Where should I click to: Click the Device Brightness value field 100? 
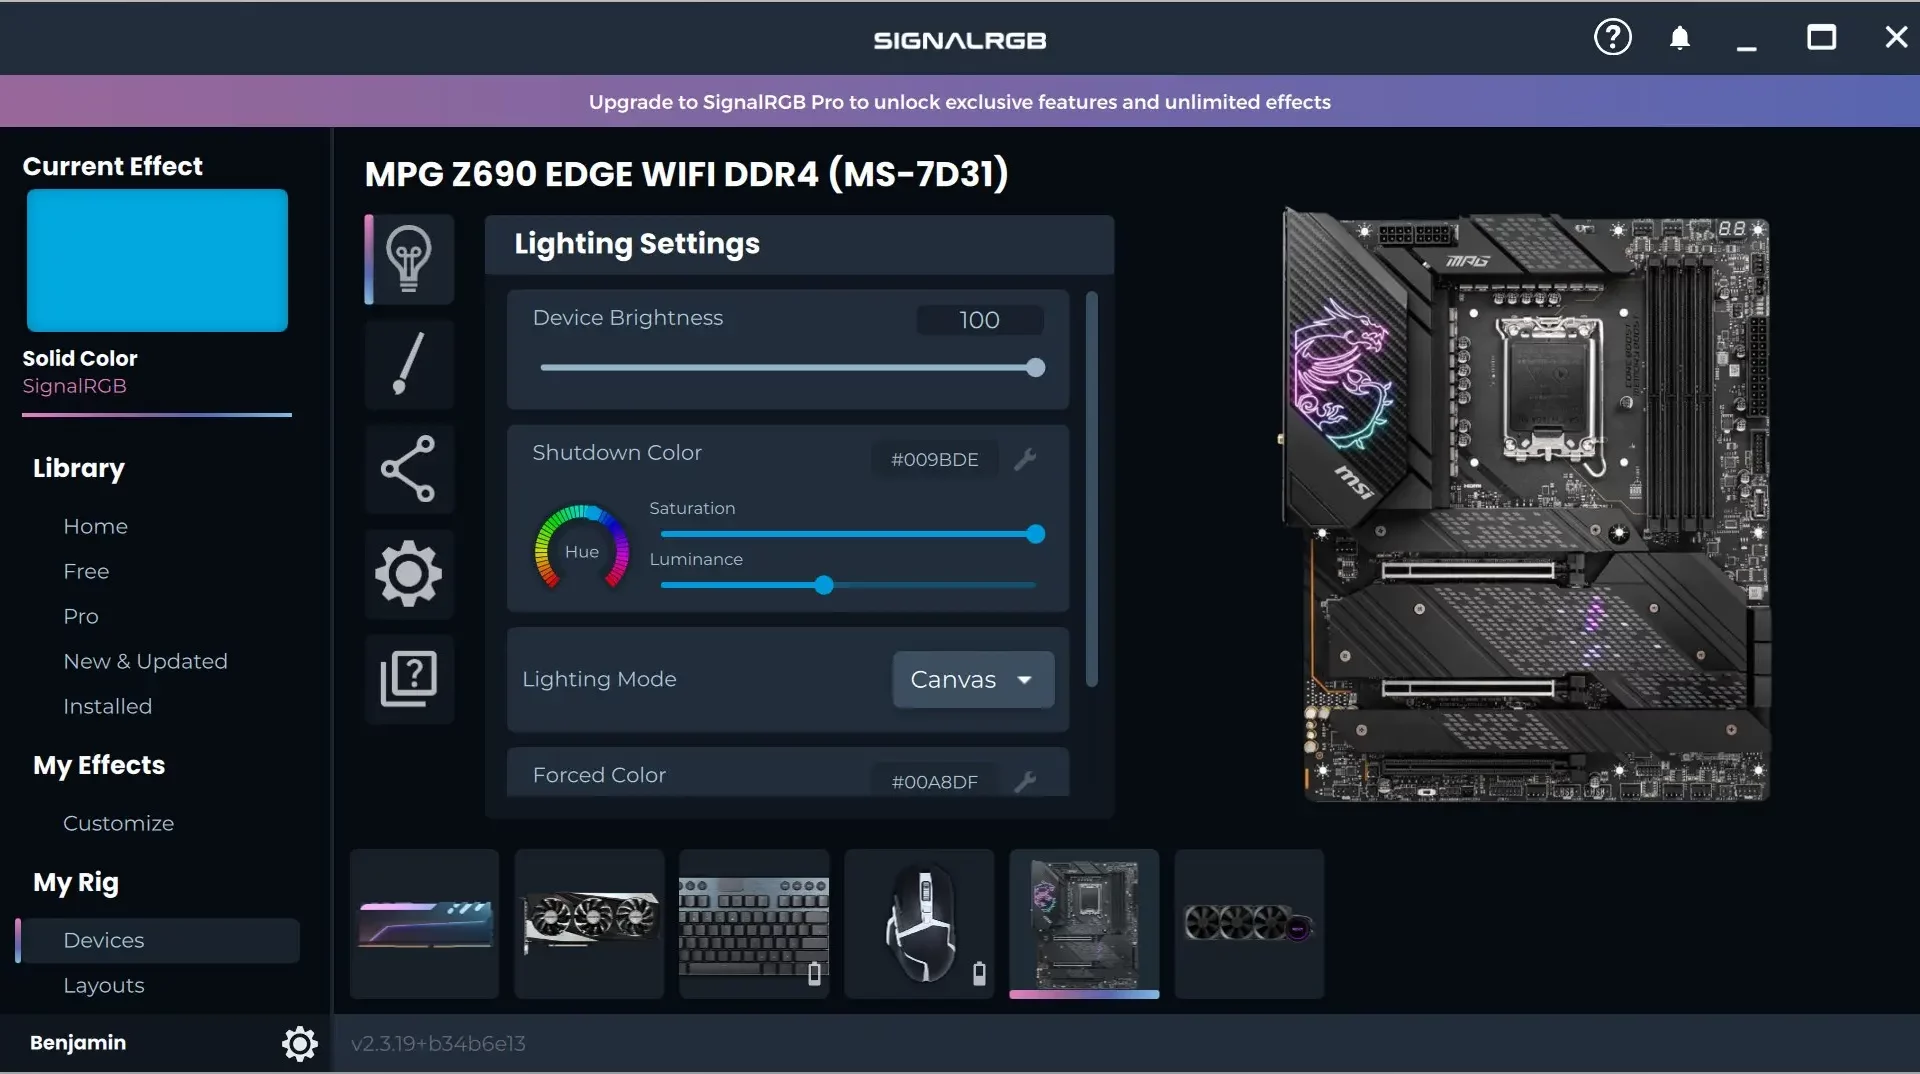980,320
